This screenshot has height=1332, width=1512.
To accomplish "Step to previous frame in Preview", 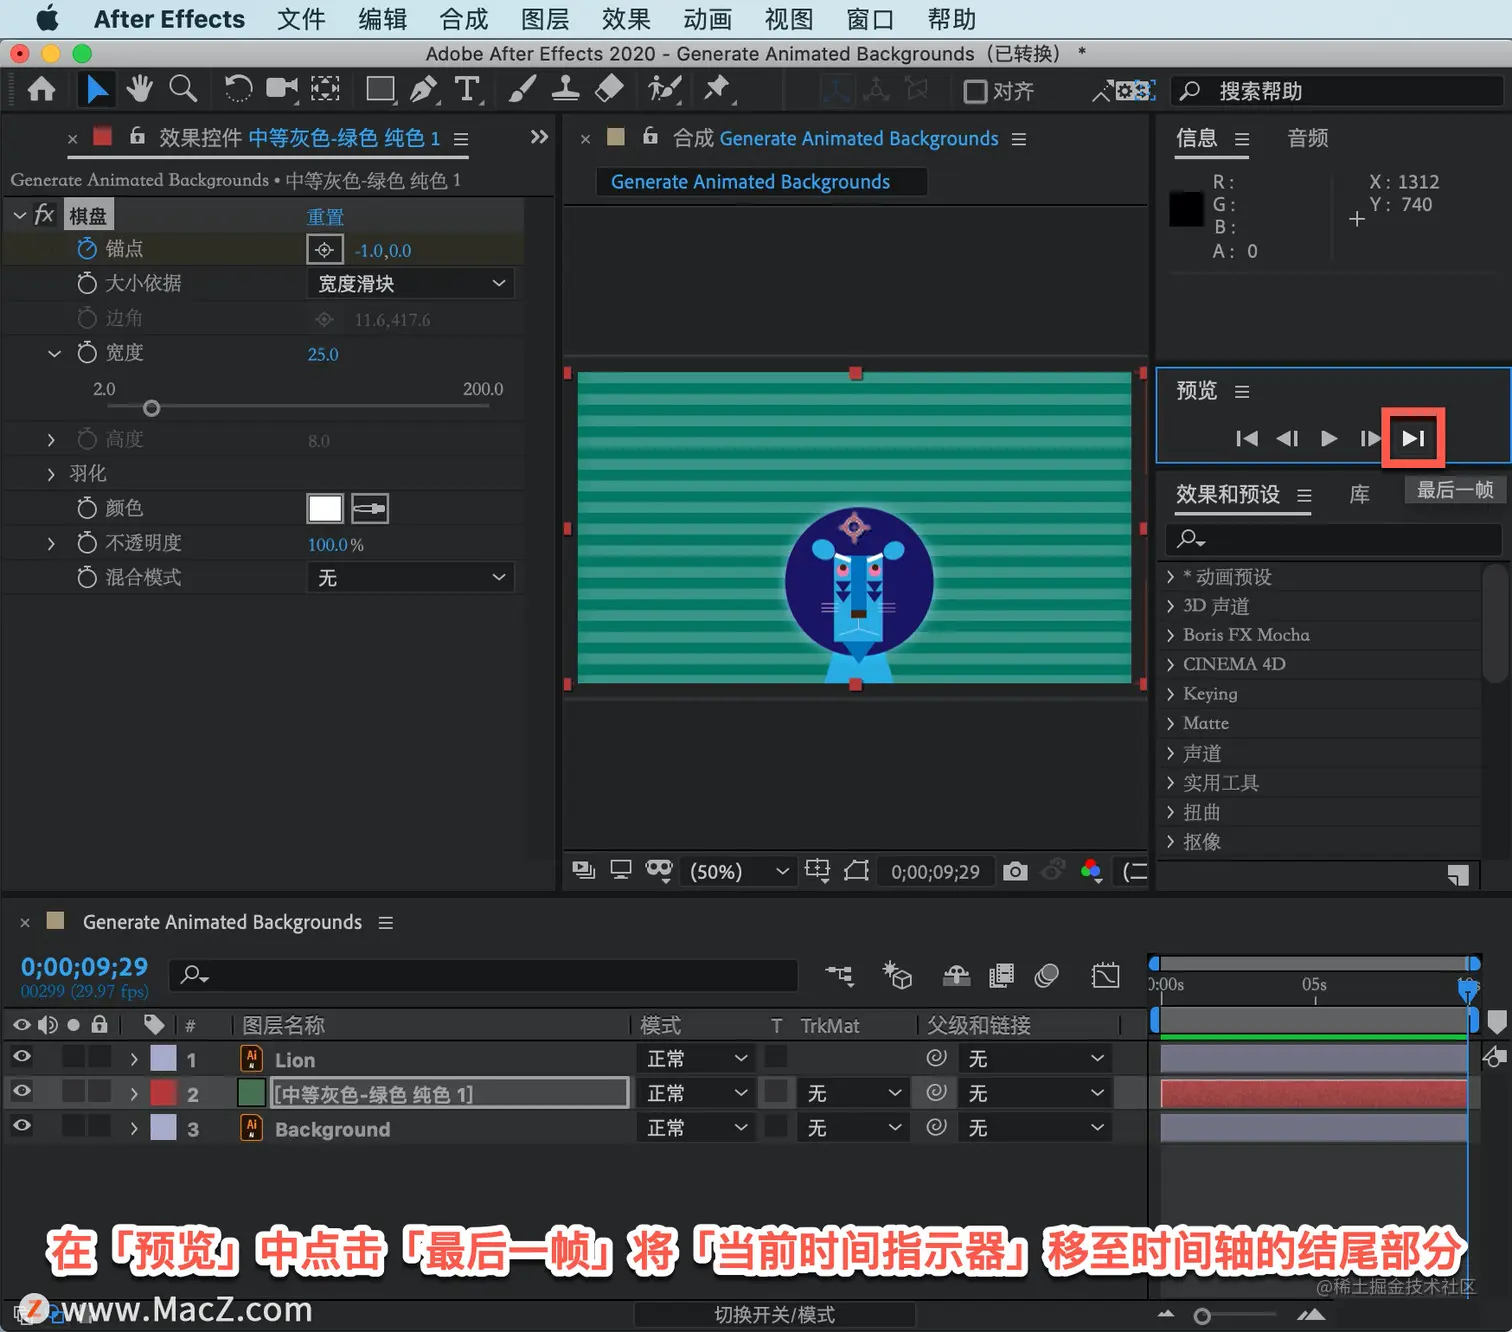I will click(1287, 438).
